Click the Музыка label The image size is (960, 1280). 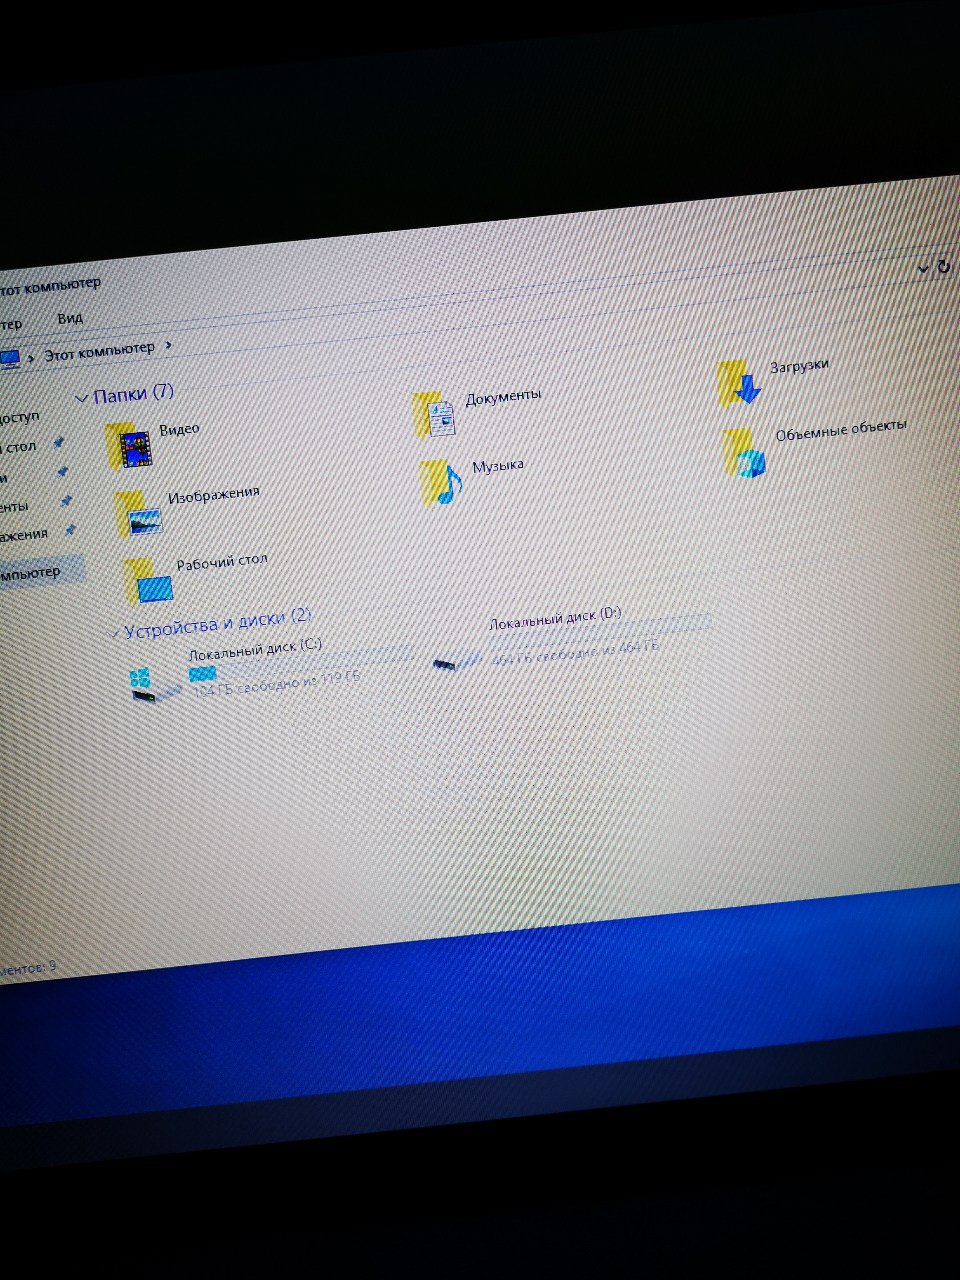[x=498, y=466]
